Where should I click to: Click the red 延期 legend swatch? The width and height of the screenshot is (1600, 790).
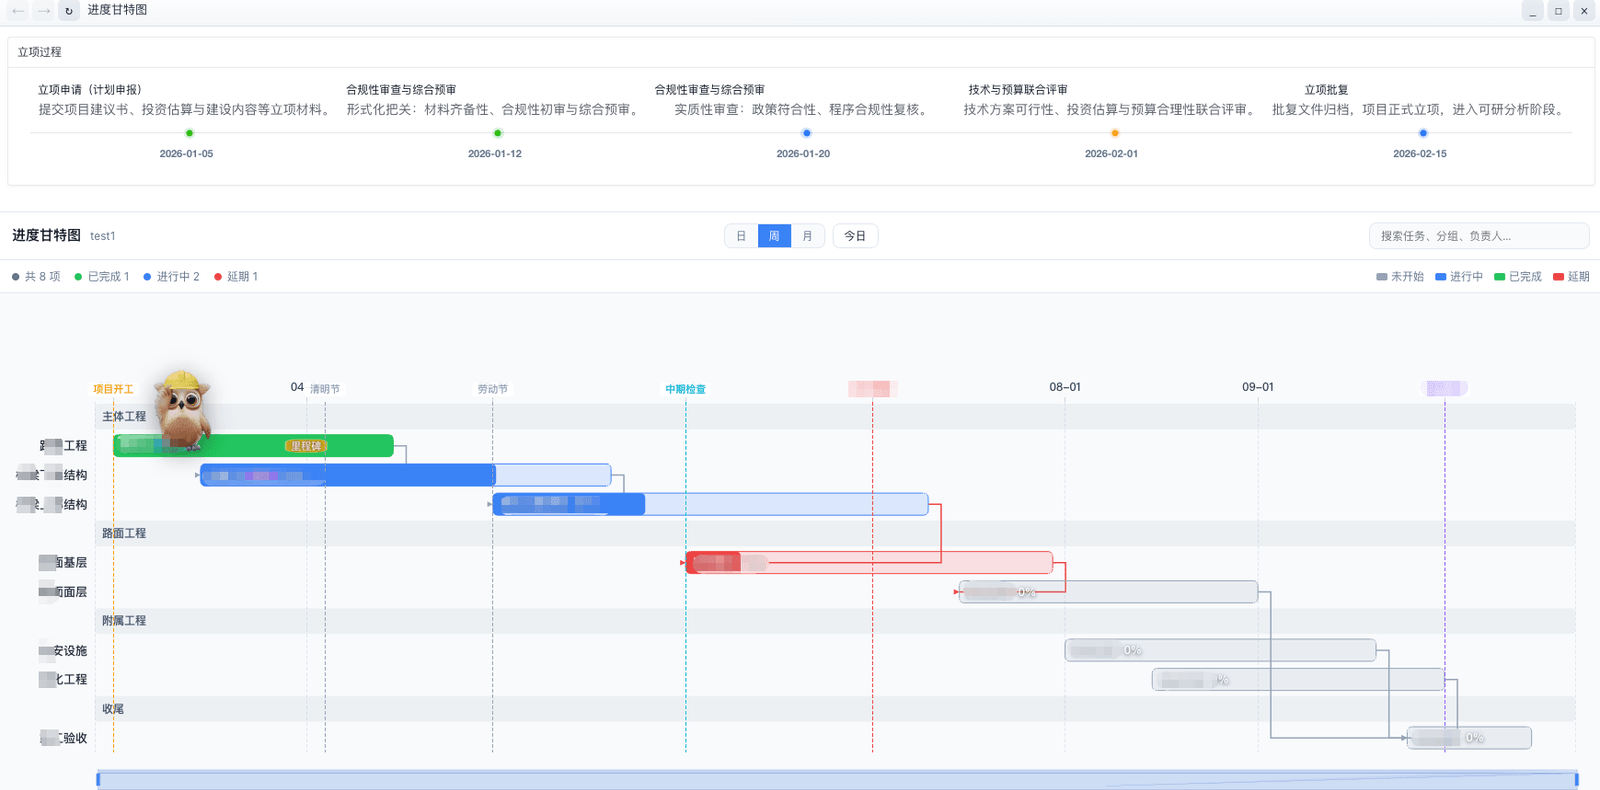point(1558,277)
